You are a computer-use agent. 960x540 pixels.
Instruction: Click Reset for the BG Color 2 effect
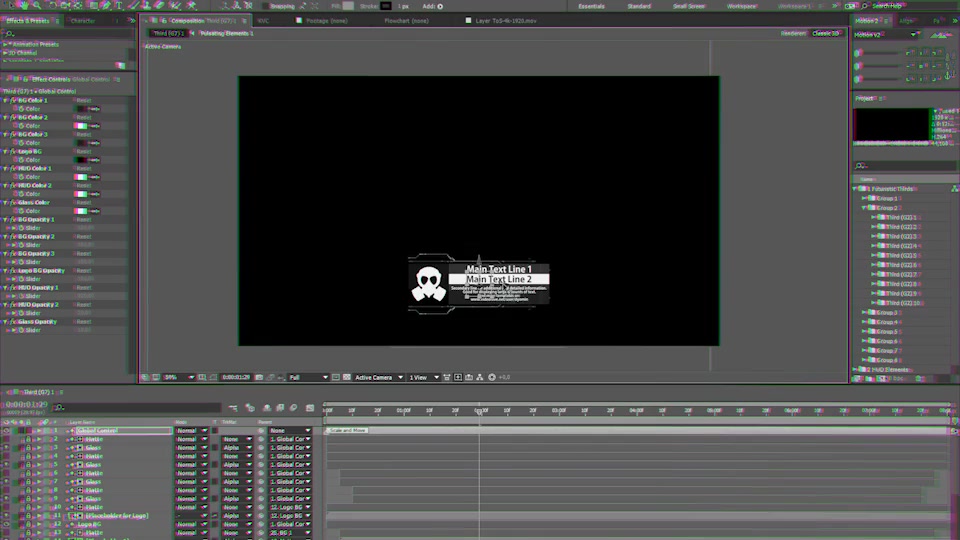(x=84, y=118)
